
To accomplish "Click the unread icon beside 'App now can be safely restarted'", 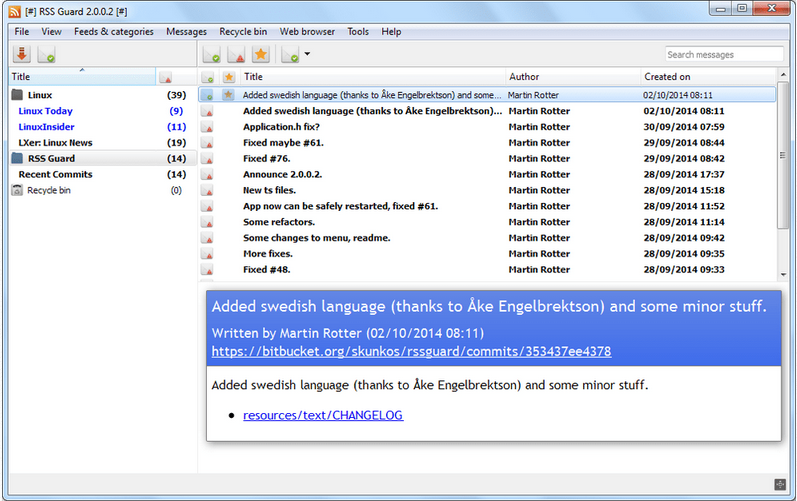I will click(x=207, y=206).
